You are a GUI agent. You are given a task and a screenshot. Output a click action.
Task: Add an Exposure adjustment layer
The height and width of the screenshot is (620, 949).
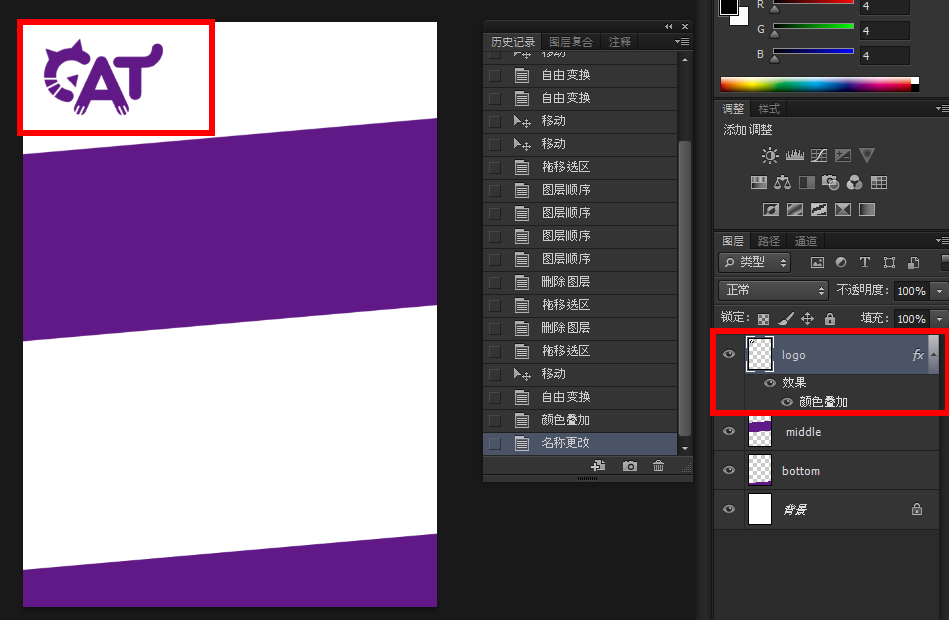click(842, 156)
